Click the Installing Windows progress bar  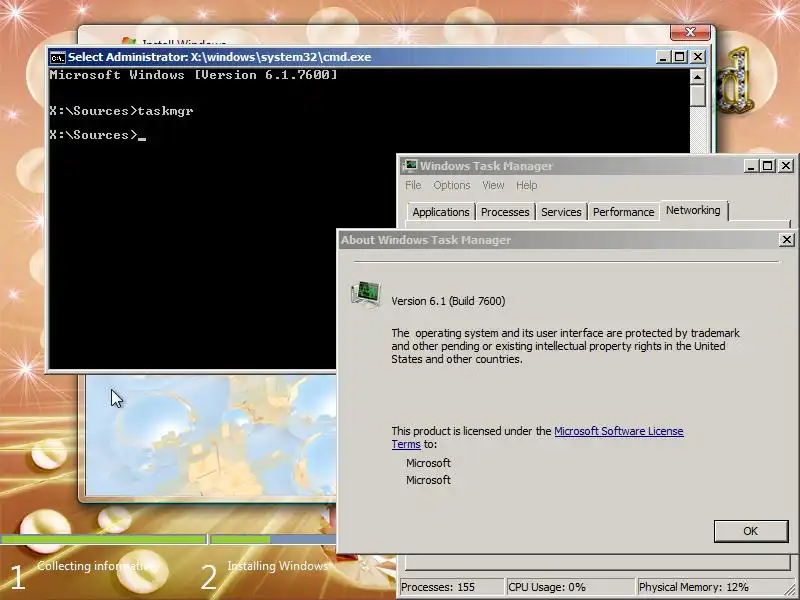(273, 539)
